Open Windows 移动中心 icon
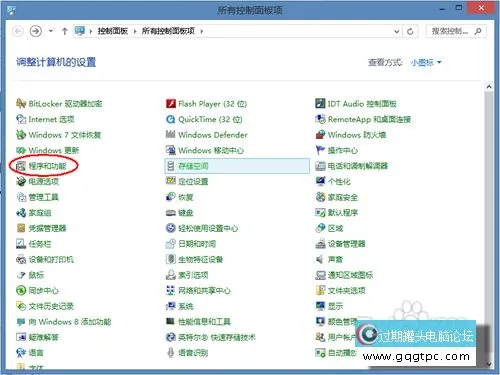500x375 pixels. [171, 150]
